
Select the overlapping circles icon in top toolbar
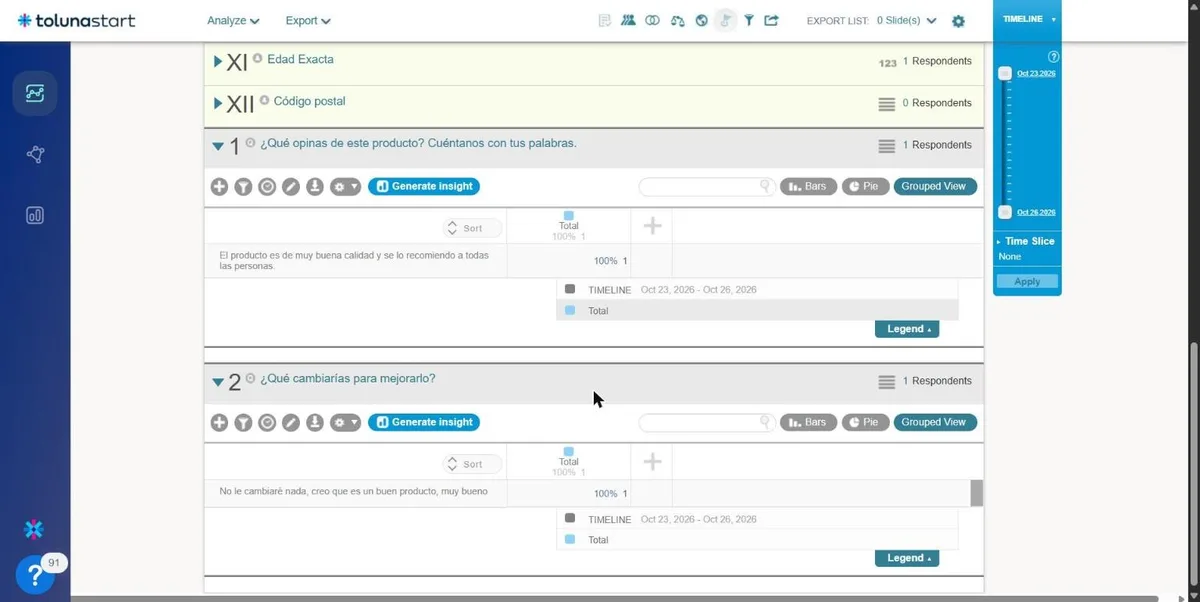pyautogui.click(x=652, y=20)
